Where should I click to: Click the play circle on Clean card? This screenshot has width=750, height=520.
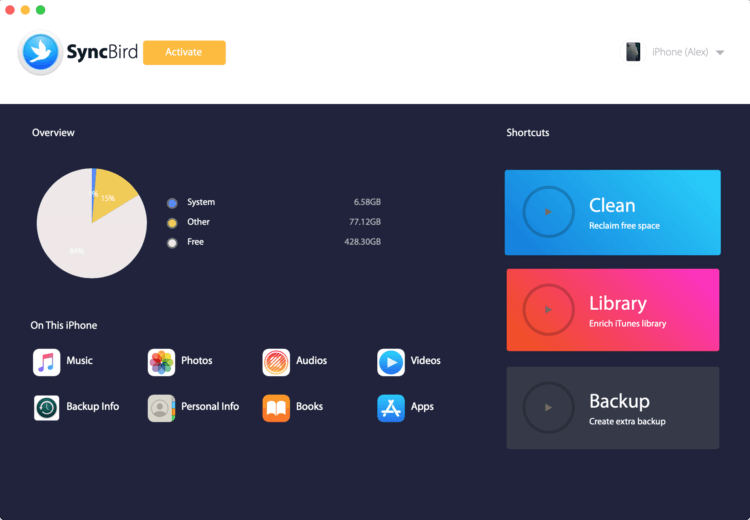[549, 212]
